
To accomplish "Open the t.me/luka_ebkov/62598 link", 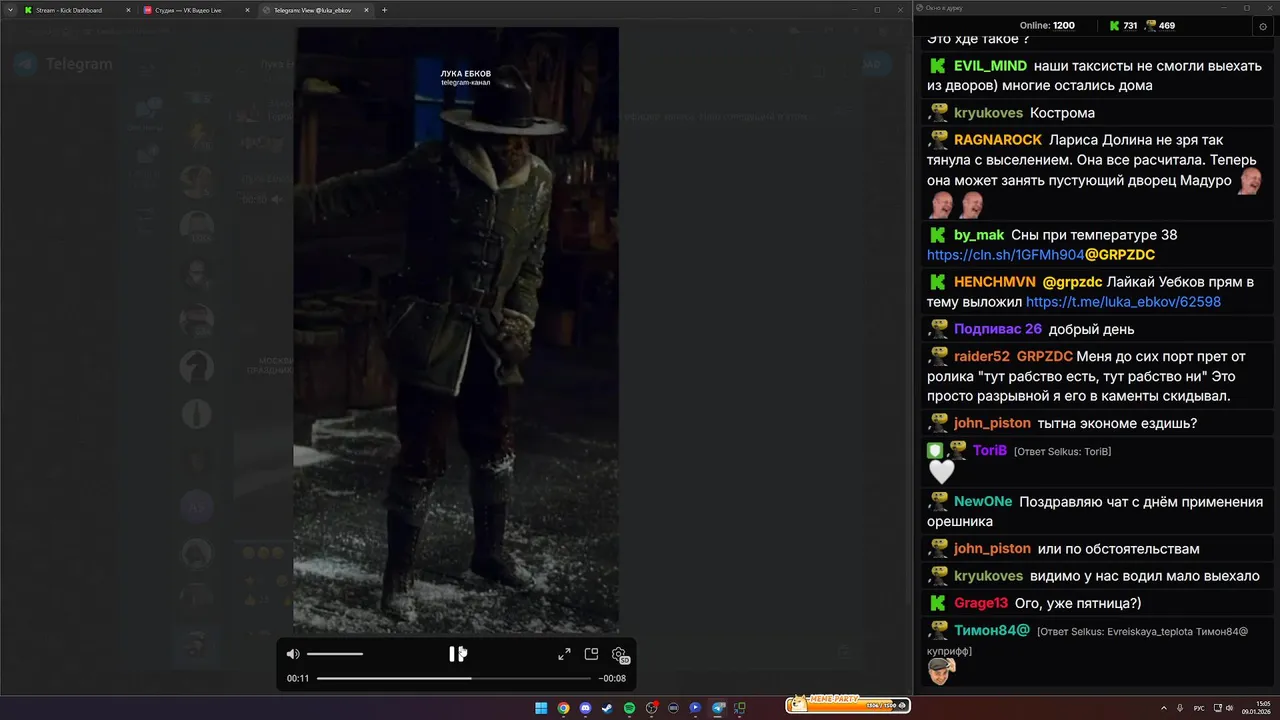I will 1123,302.
